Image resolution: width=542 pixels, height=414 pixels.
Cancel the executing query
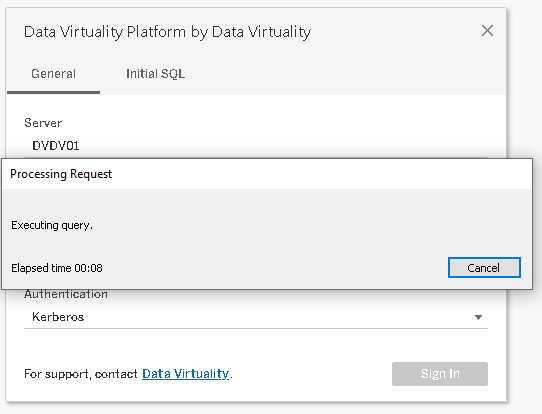point(484,268)
